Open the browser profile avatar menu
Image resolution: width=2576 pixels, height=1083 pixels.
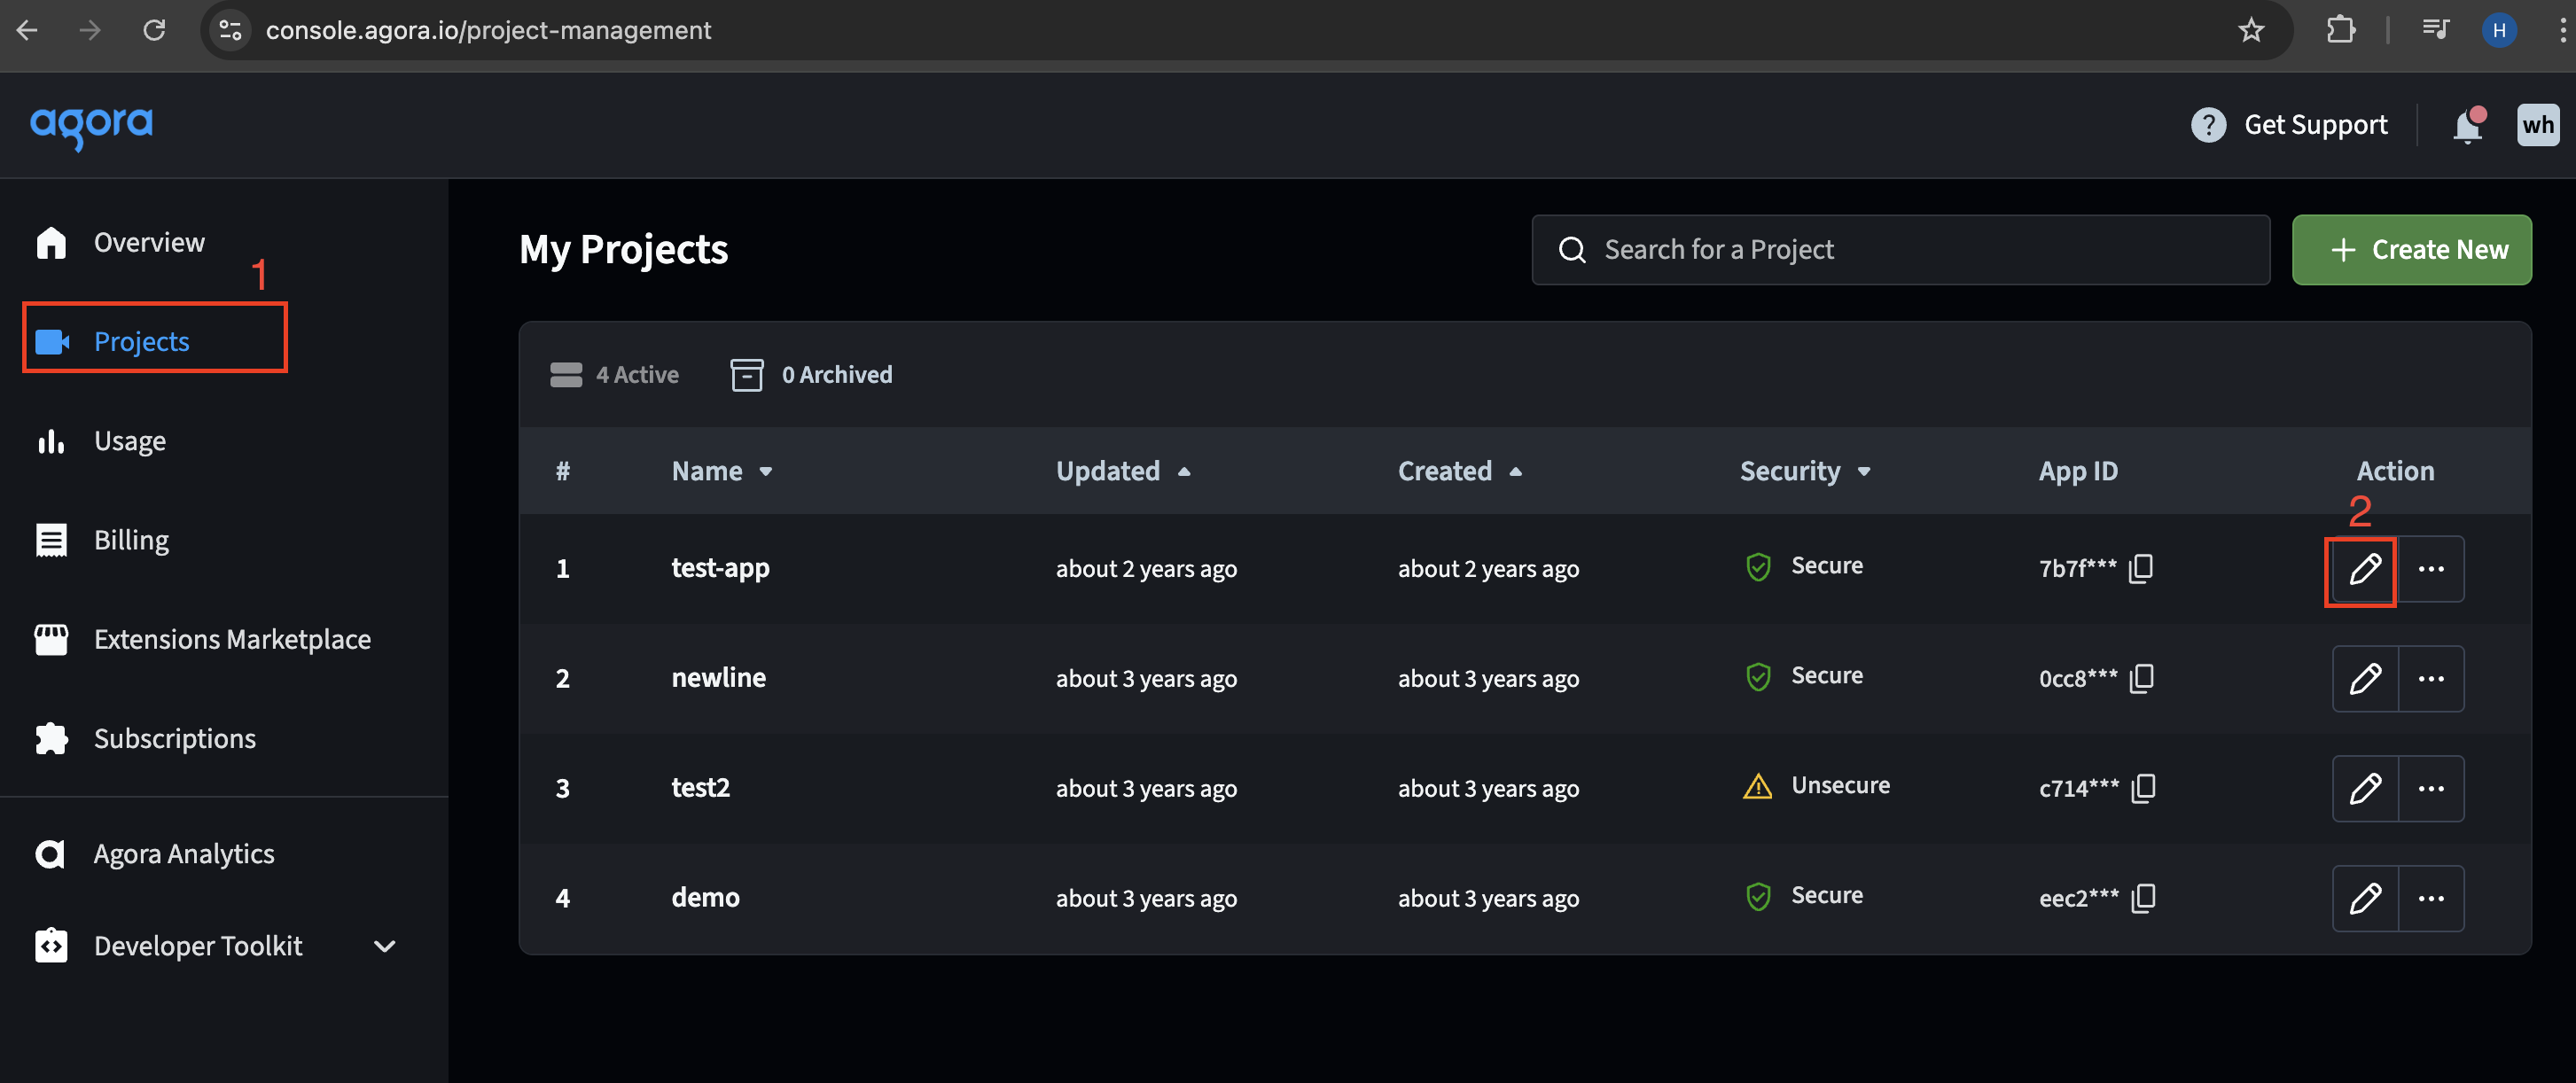pyautogui.click(x=2499, y=30)
